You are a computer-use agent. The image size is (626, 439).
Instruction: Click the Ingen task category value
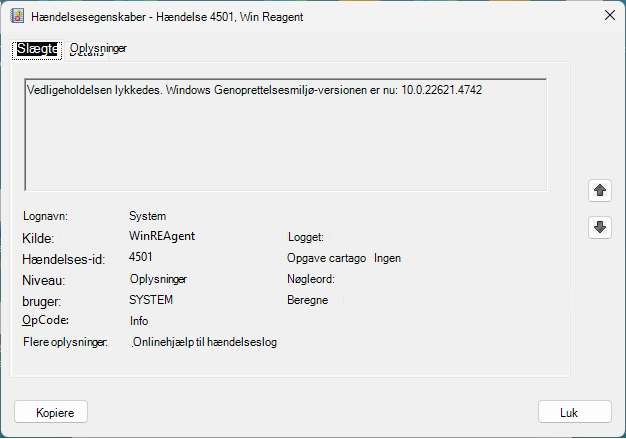tap(387, 258)
